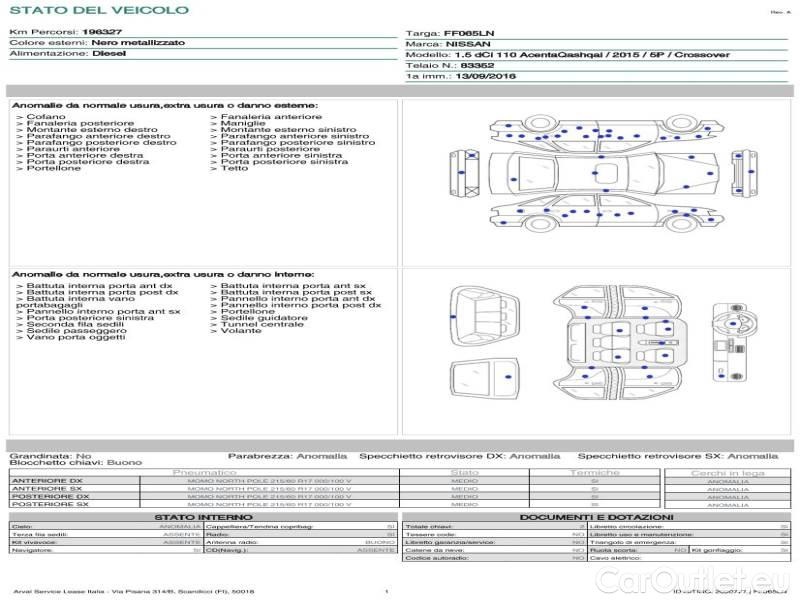800x600 pixels.
Task: Select the Tetto anomaly entry
Action: (x=234, y=168)
